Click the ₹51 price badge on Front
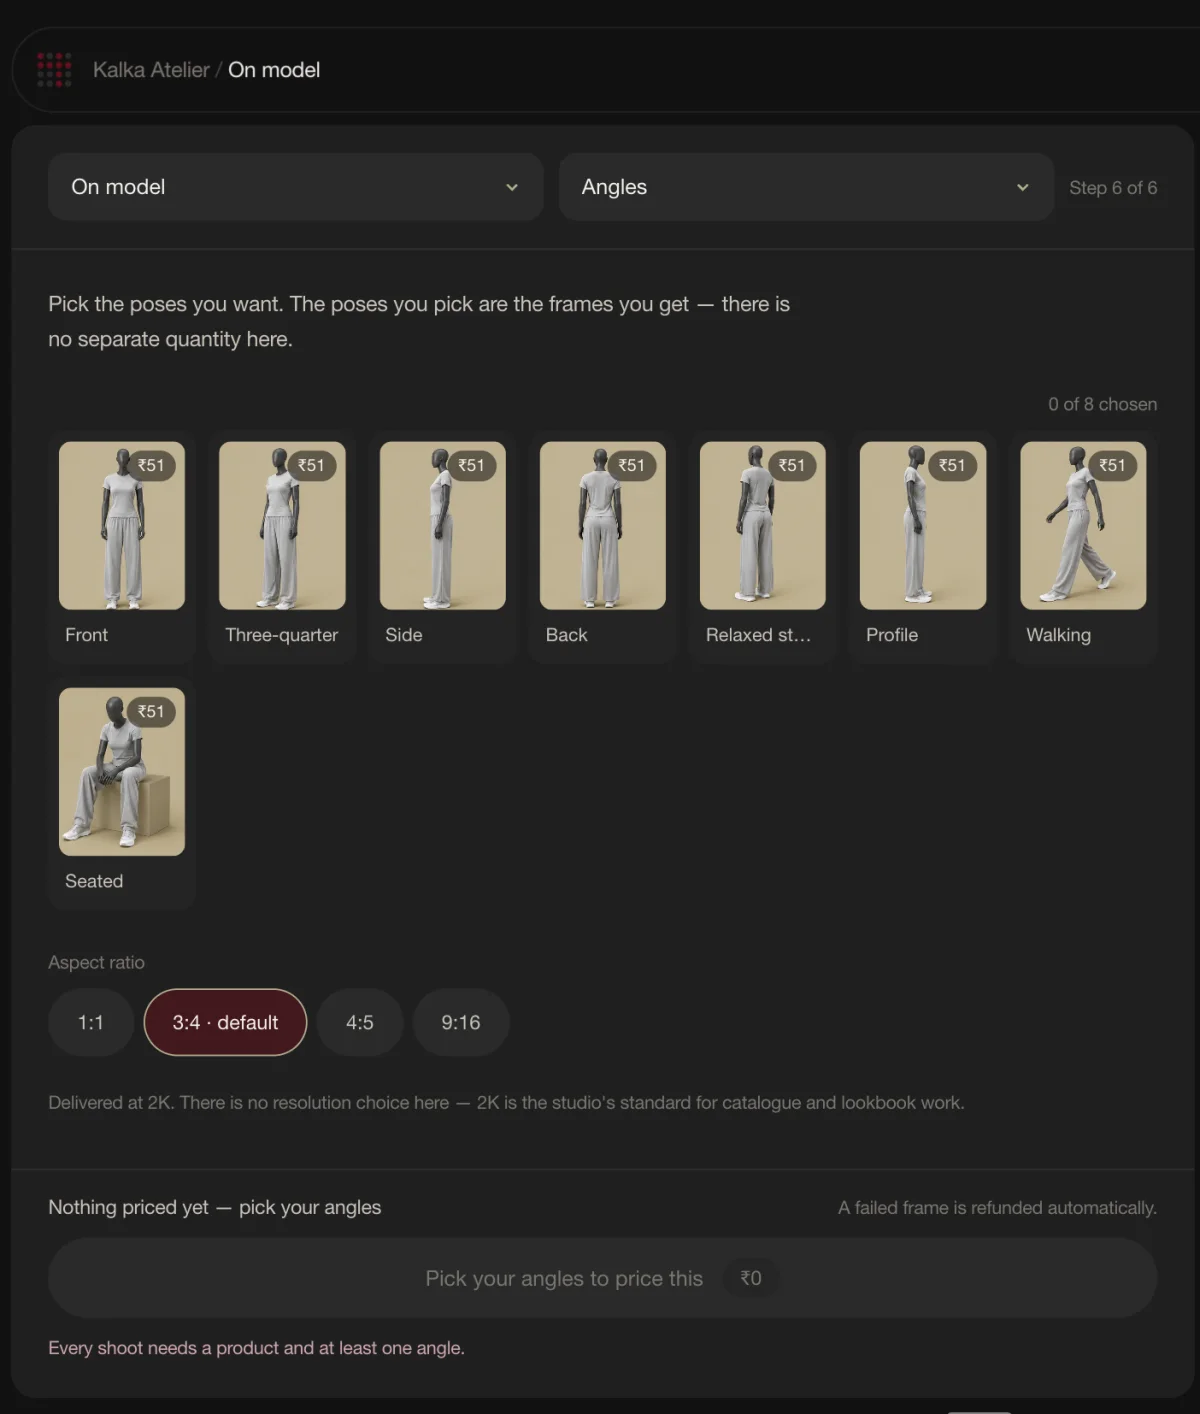 (x=151, y=465)
